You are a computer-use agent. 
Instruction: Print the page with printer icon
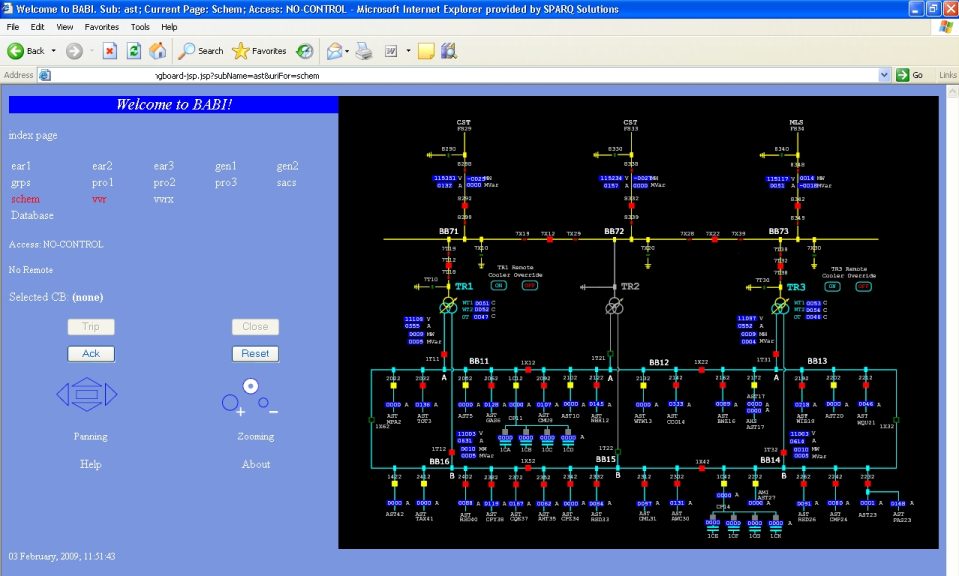(x=364, y=51)
